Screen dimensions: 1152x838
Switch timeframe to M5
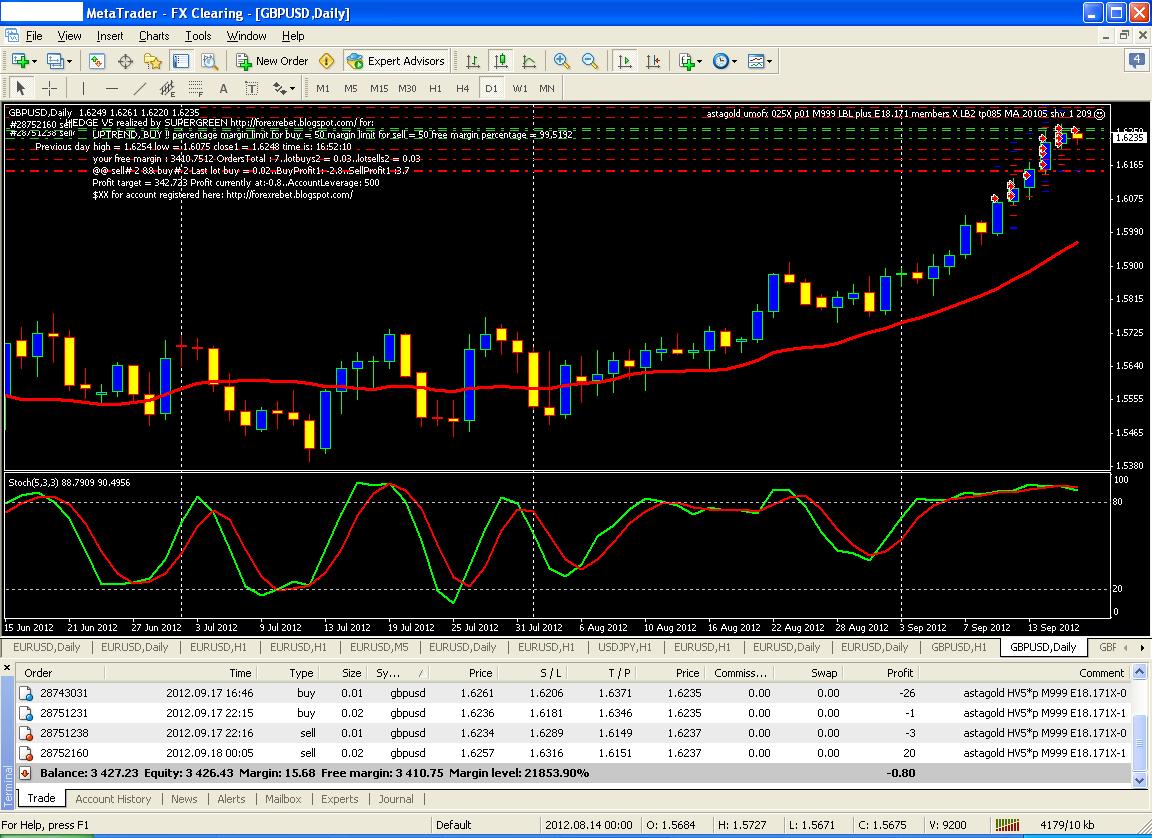tap(350, 88)
